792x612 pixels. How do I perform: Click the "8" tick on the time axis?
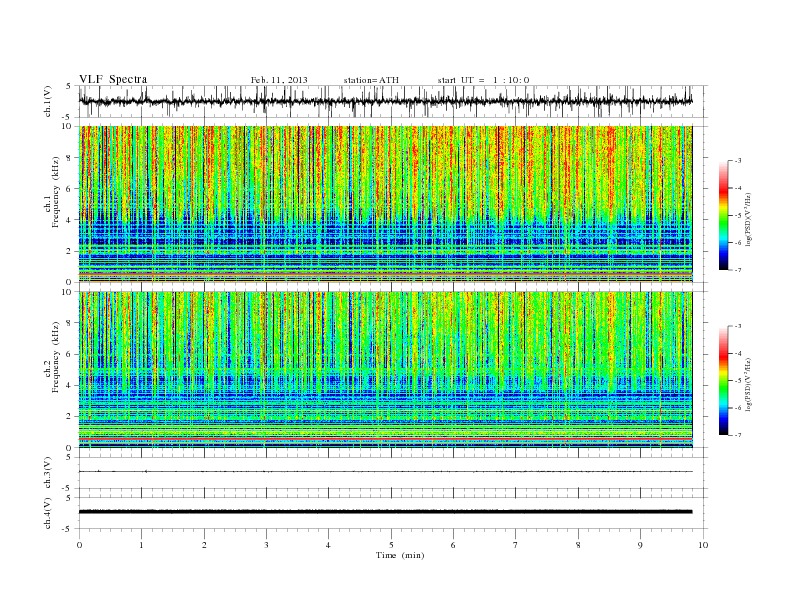(x=578, y=545)
